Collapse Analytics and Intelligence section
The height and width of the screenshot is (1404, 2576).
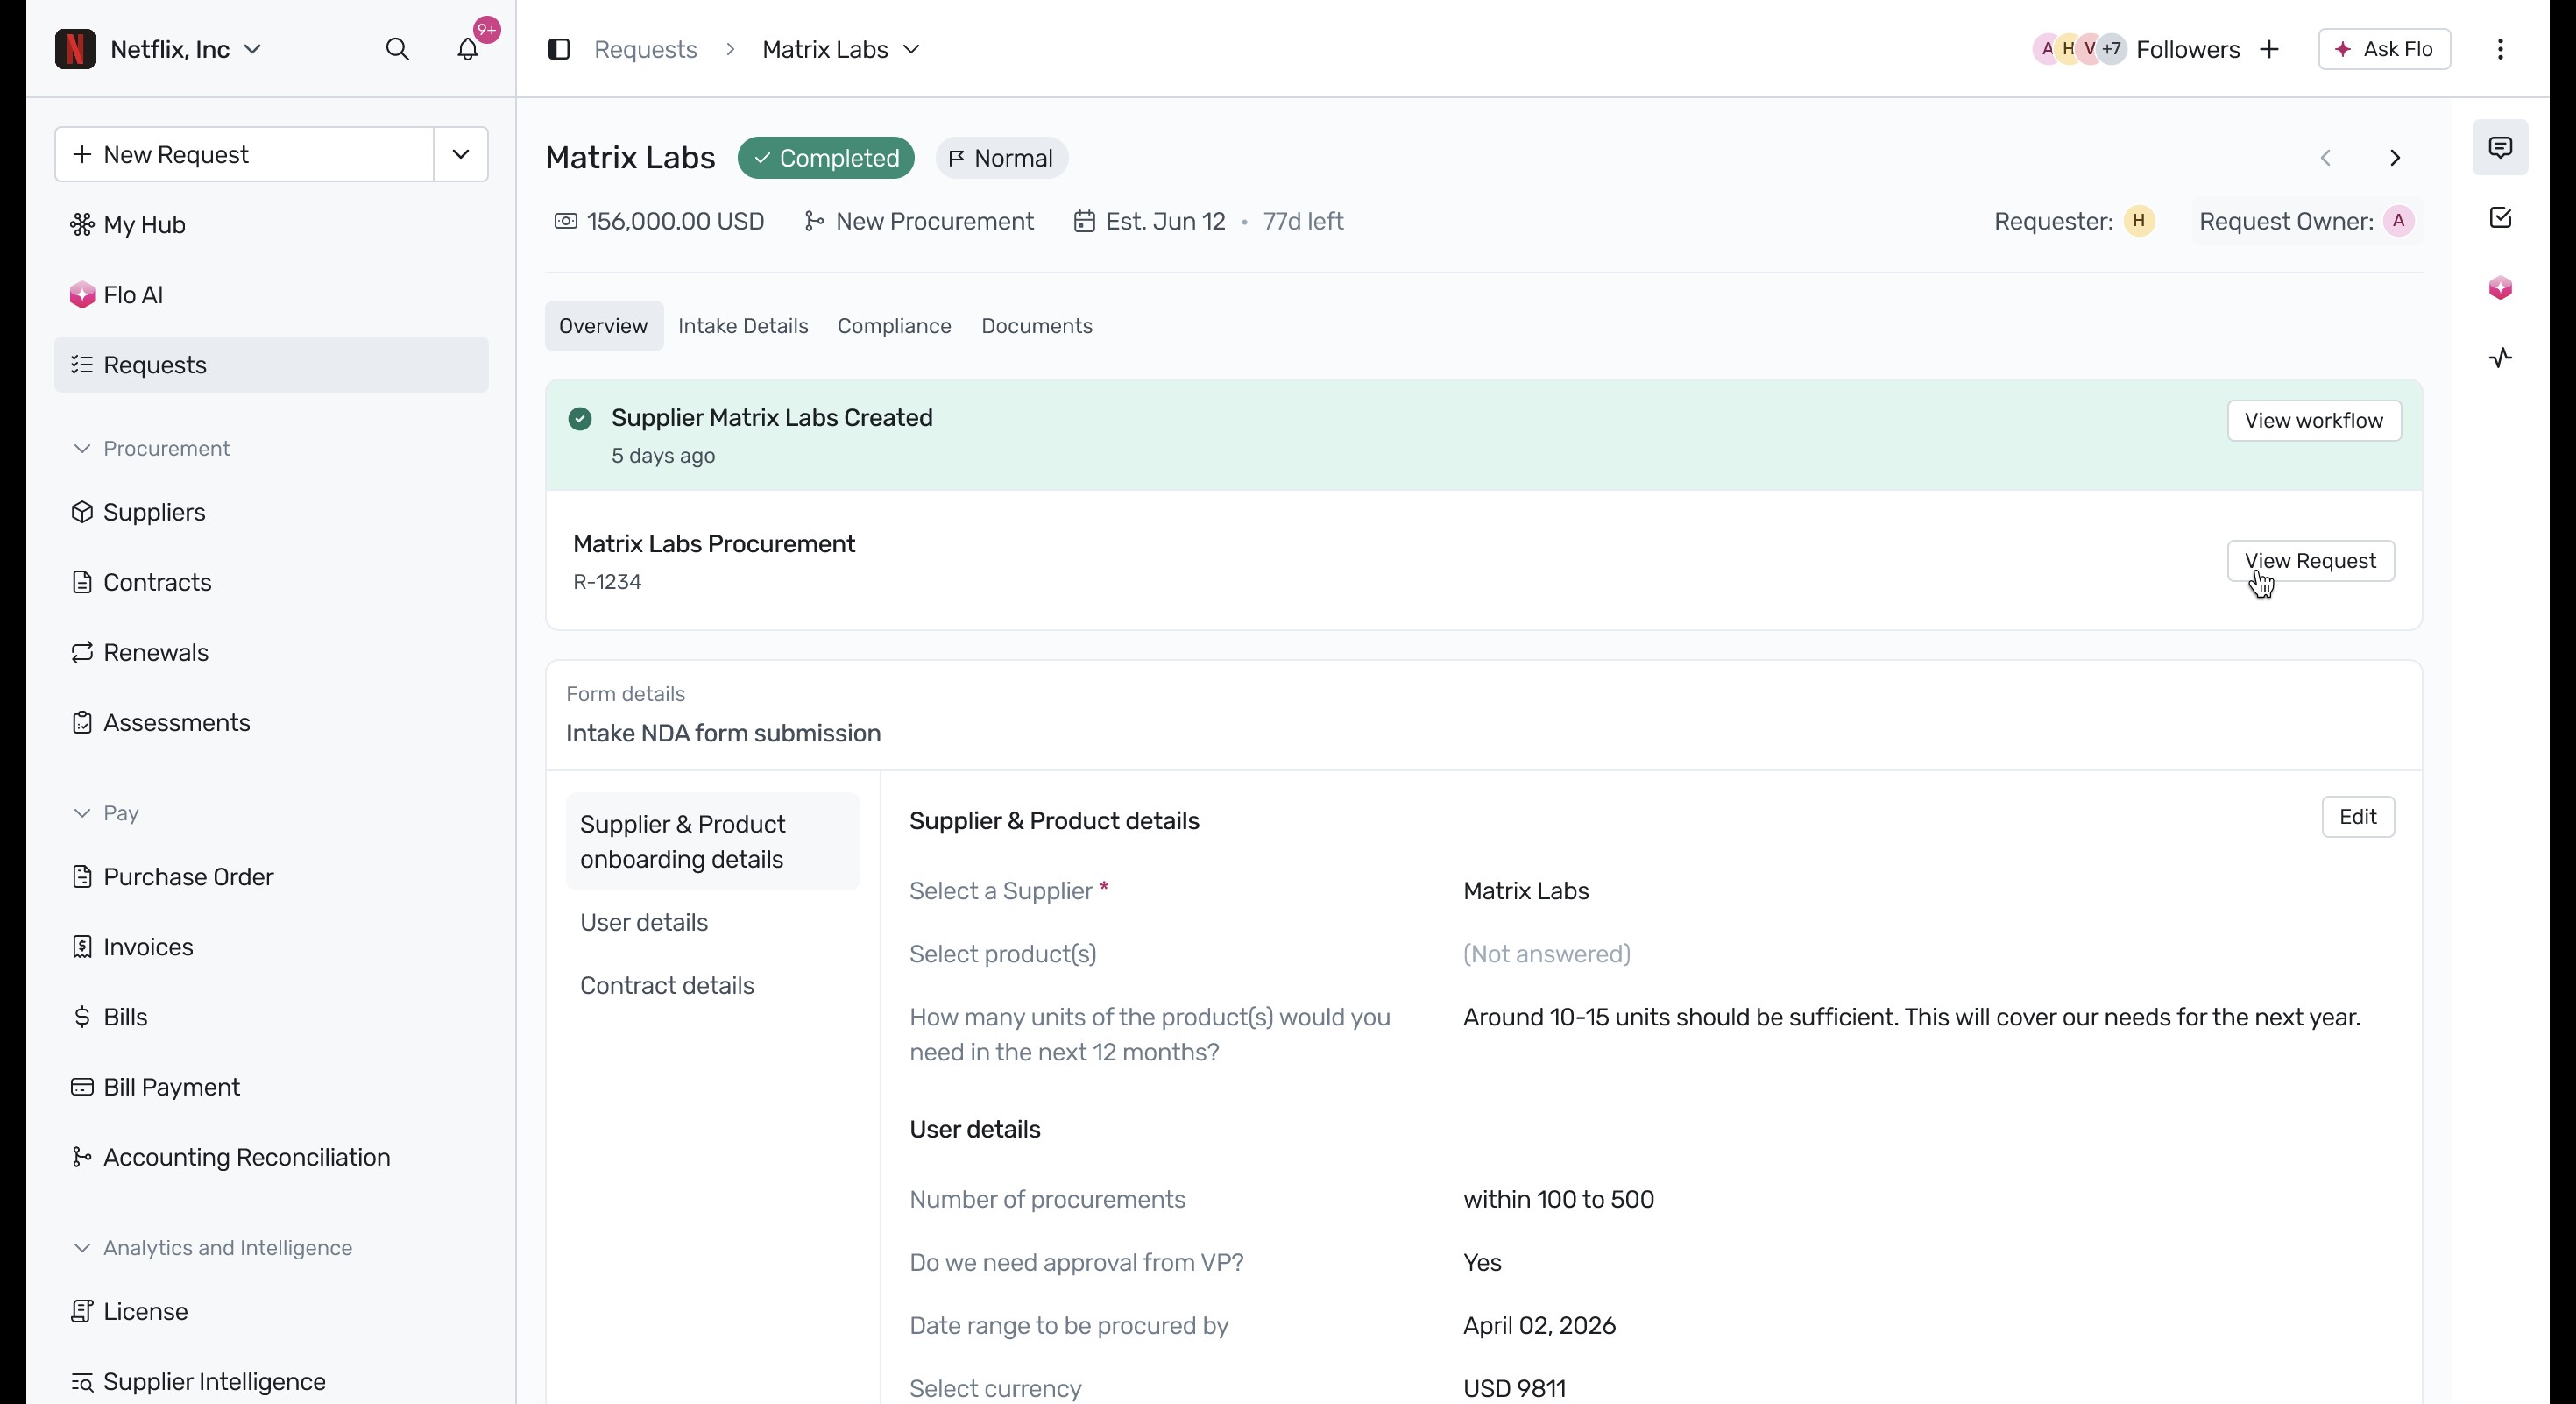coord(82,1248)
